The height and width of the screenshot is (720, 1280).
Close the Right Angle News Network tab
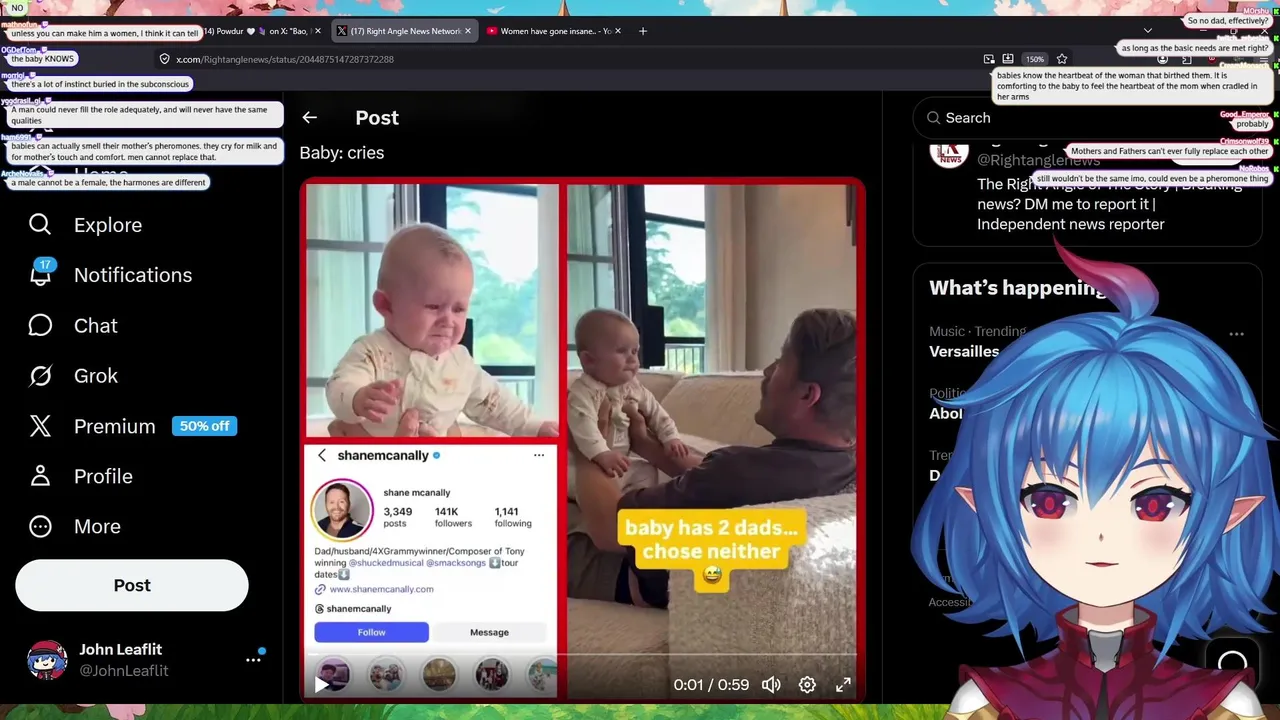point(467,31)
